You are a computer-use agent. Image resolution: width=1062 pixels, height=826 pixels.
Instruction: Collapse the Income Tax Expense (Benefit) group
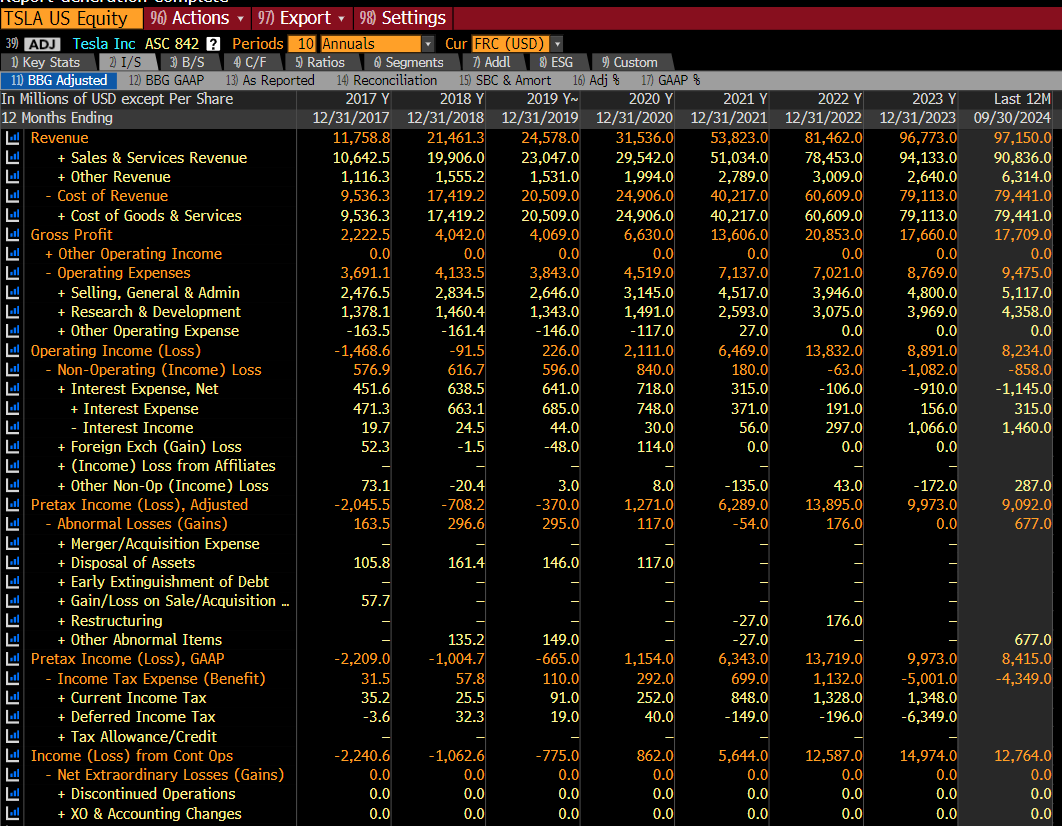49,678
